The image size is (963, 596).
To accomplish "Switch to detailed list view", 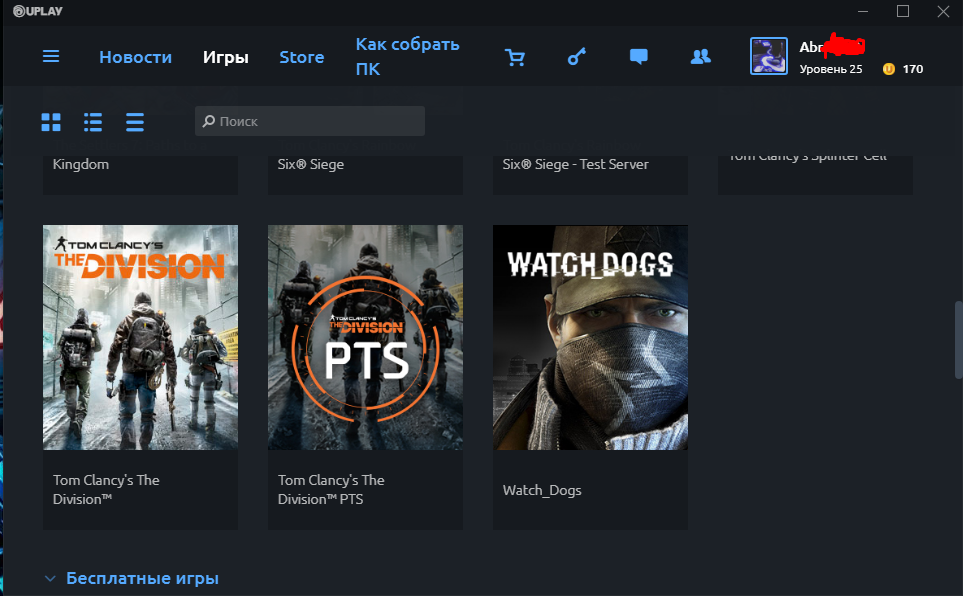I will pos(93,122).
